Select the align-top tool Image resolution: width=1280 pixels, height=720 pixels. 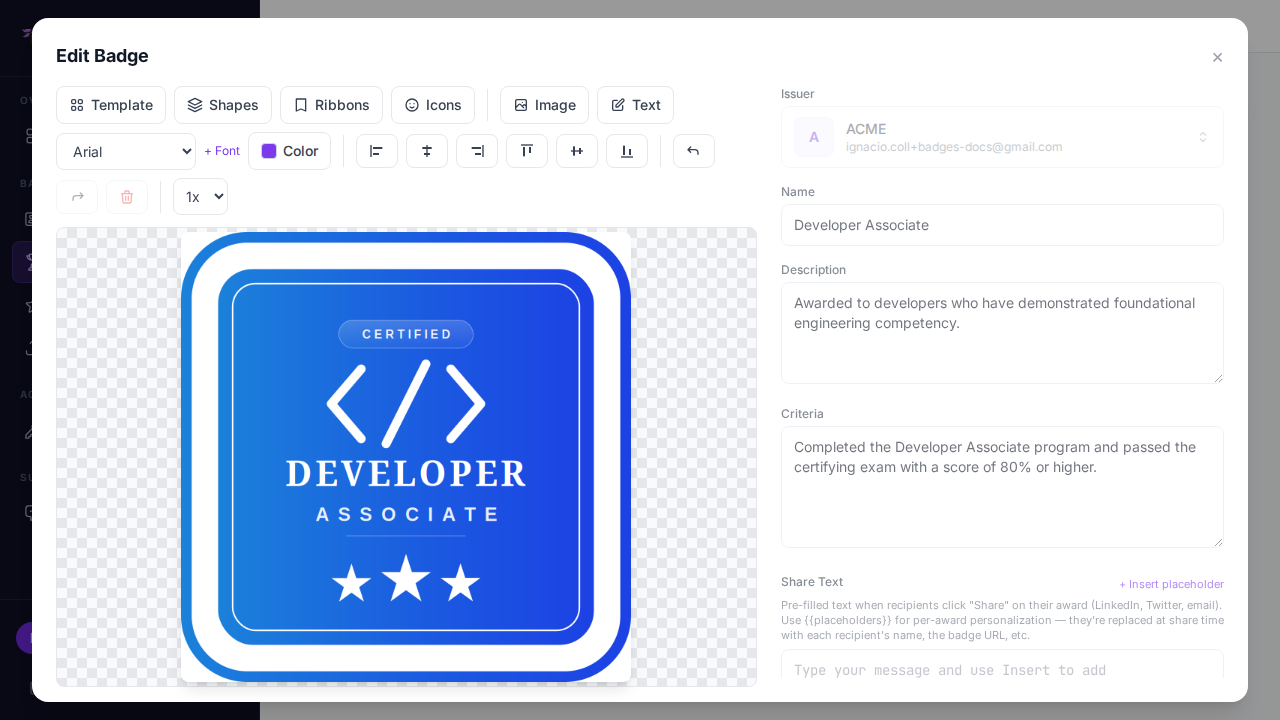pos(527,151)
